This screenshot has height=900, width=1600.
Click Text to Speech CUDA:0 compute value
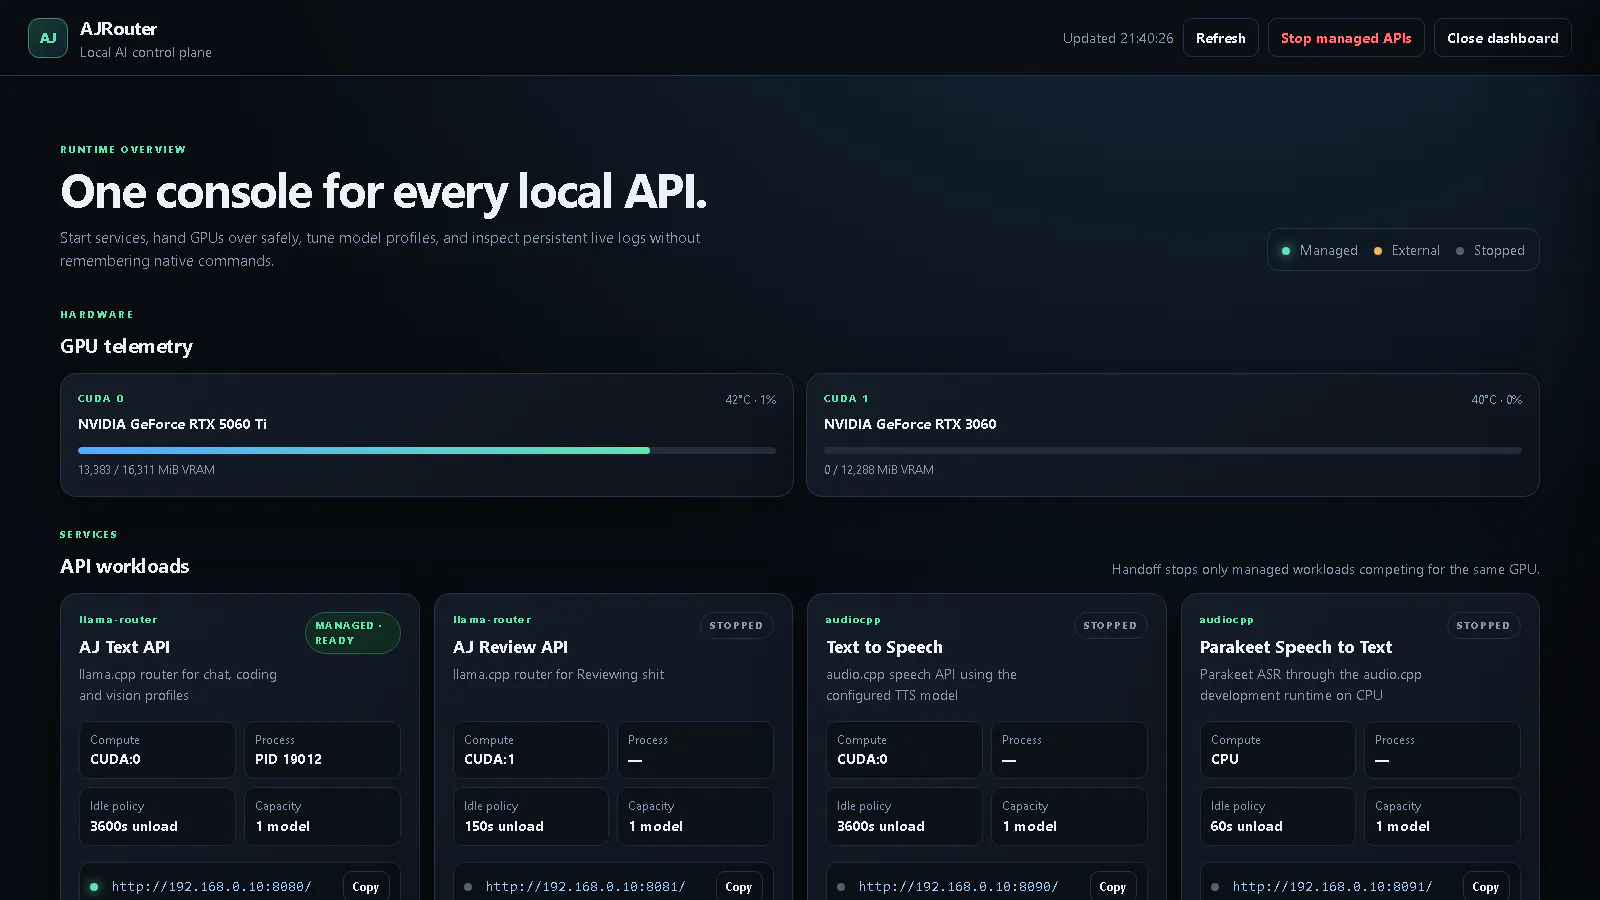click(x=862, y=759)
